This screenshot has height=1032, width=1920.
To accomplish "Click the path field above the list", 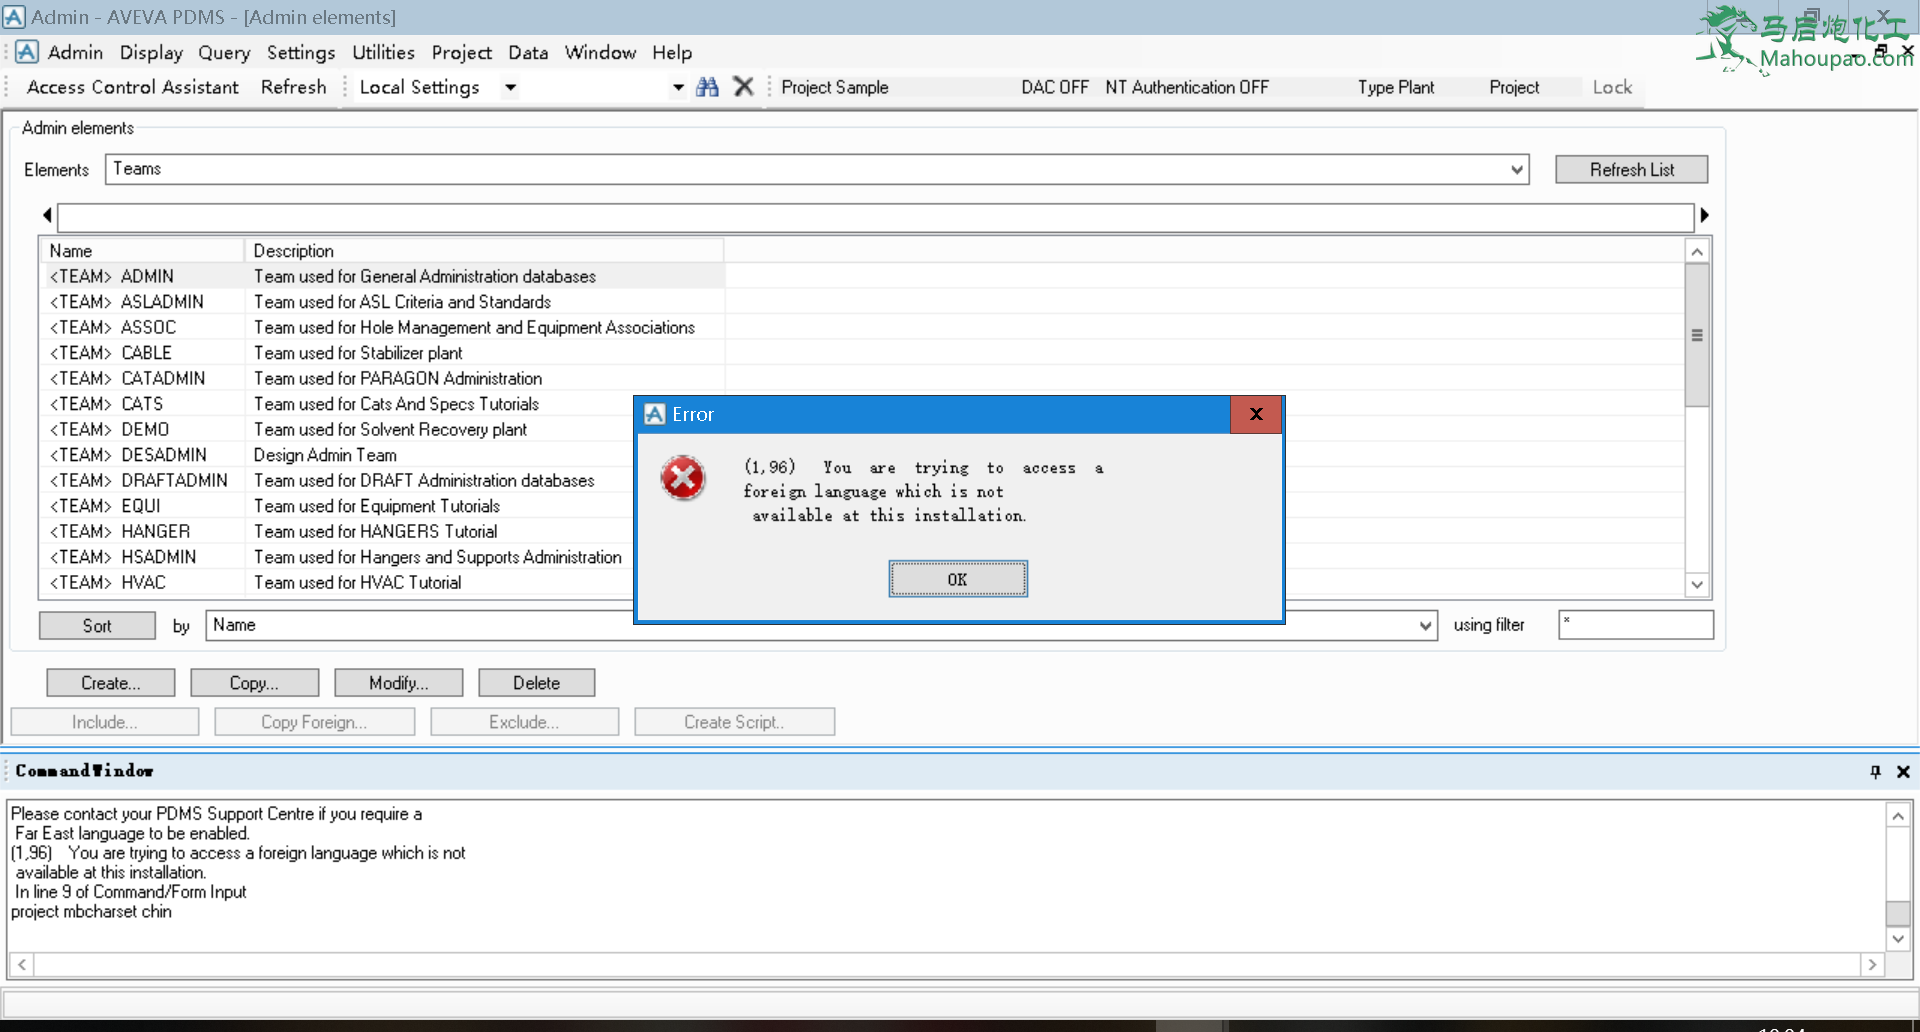I will [875, 217].
